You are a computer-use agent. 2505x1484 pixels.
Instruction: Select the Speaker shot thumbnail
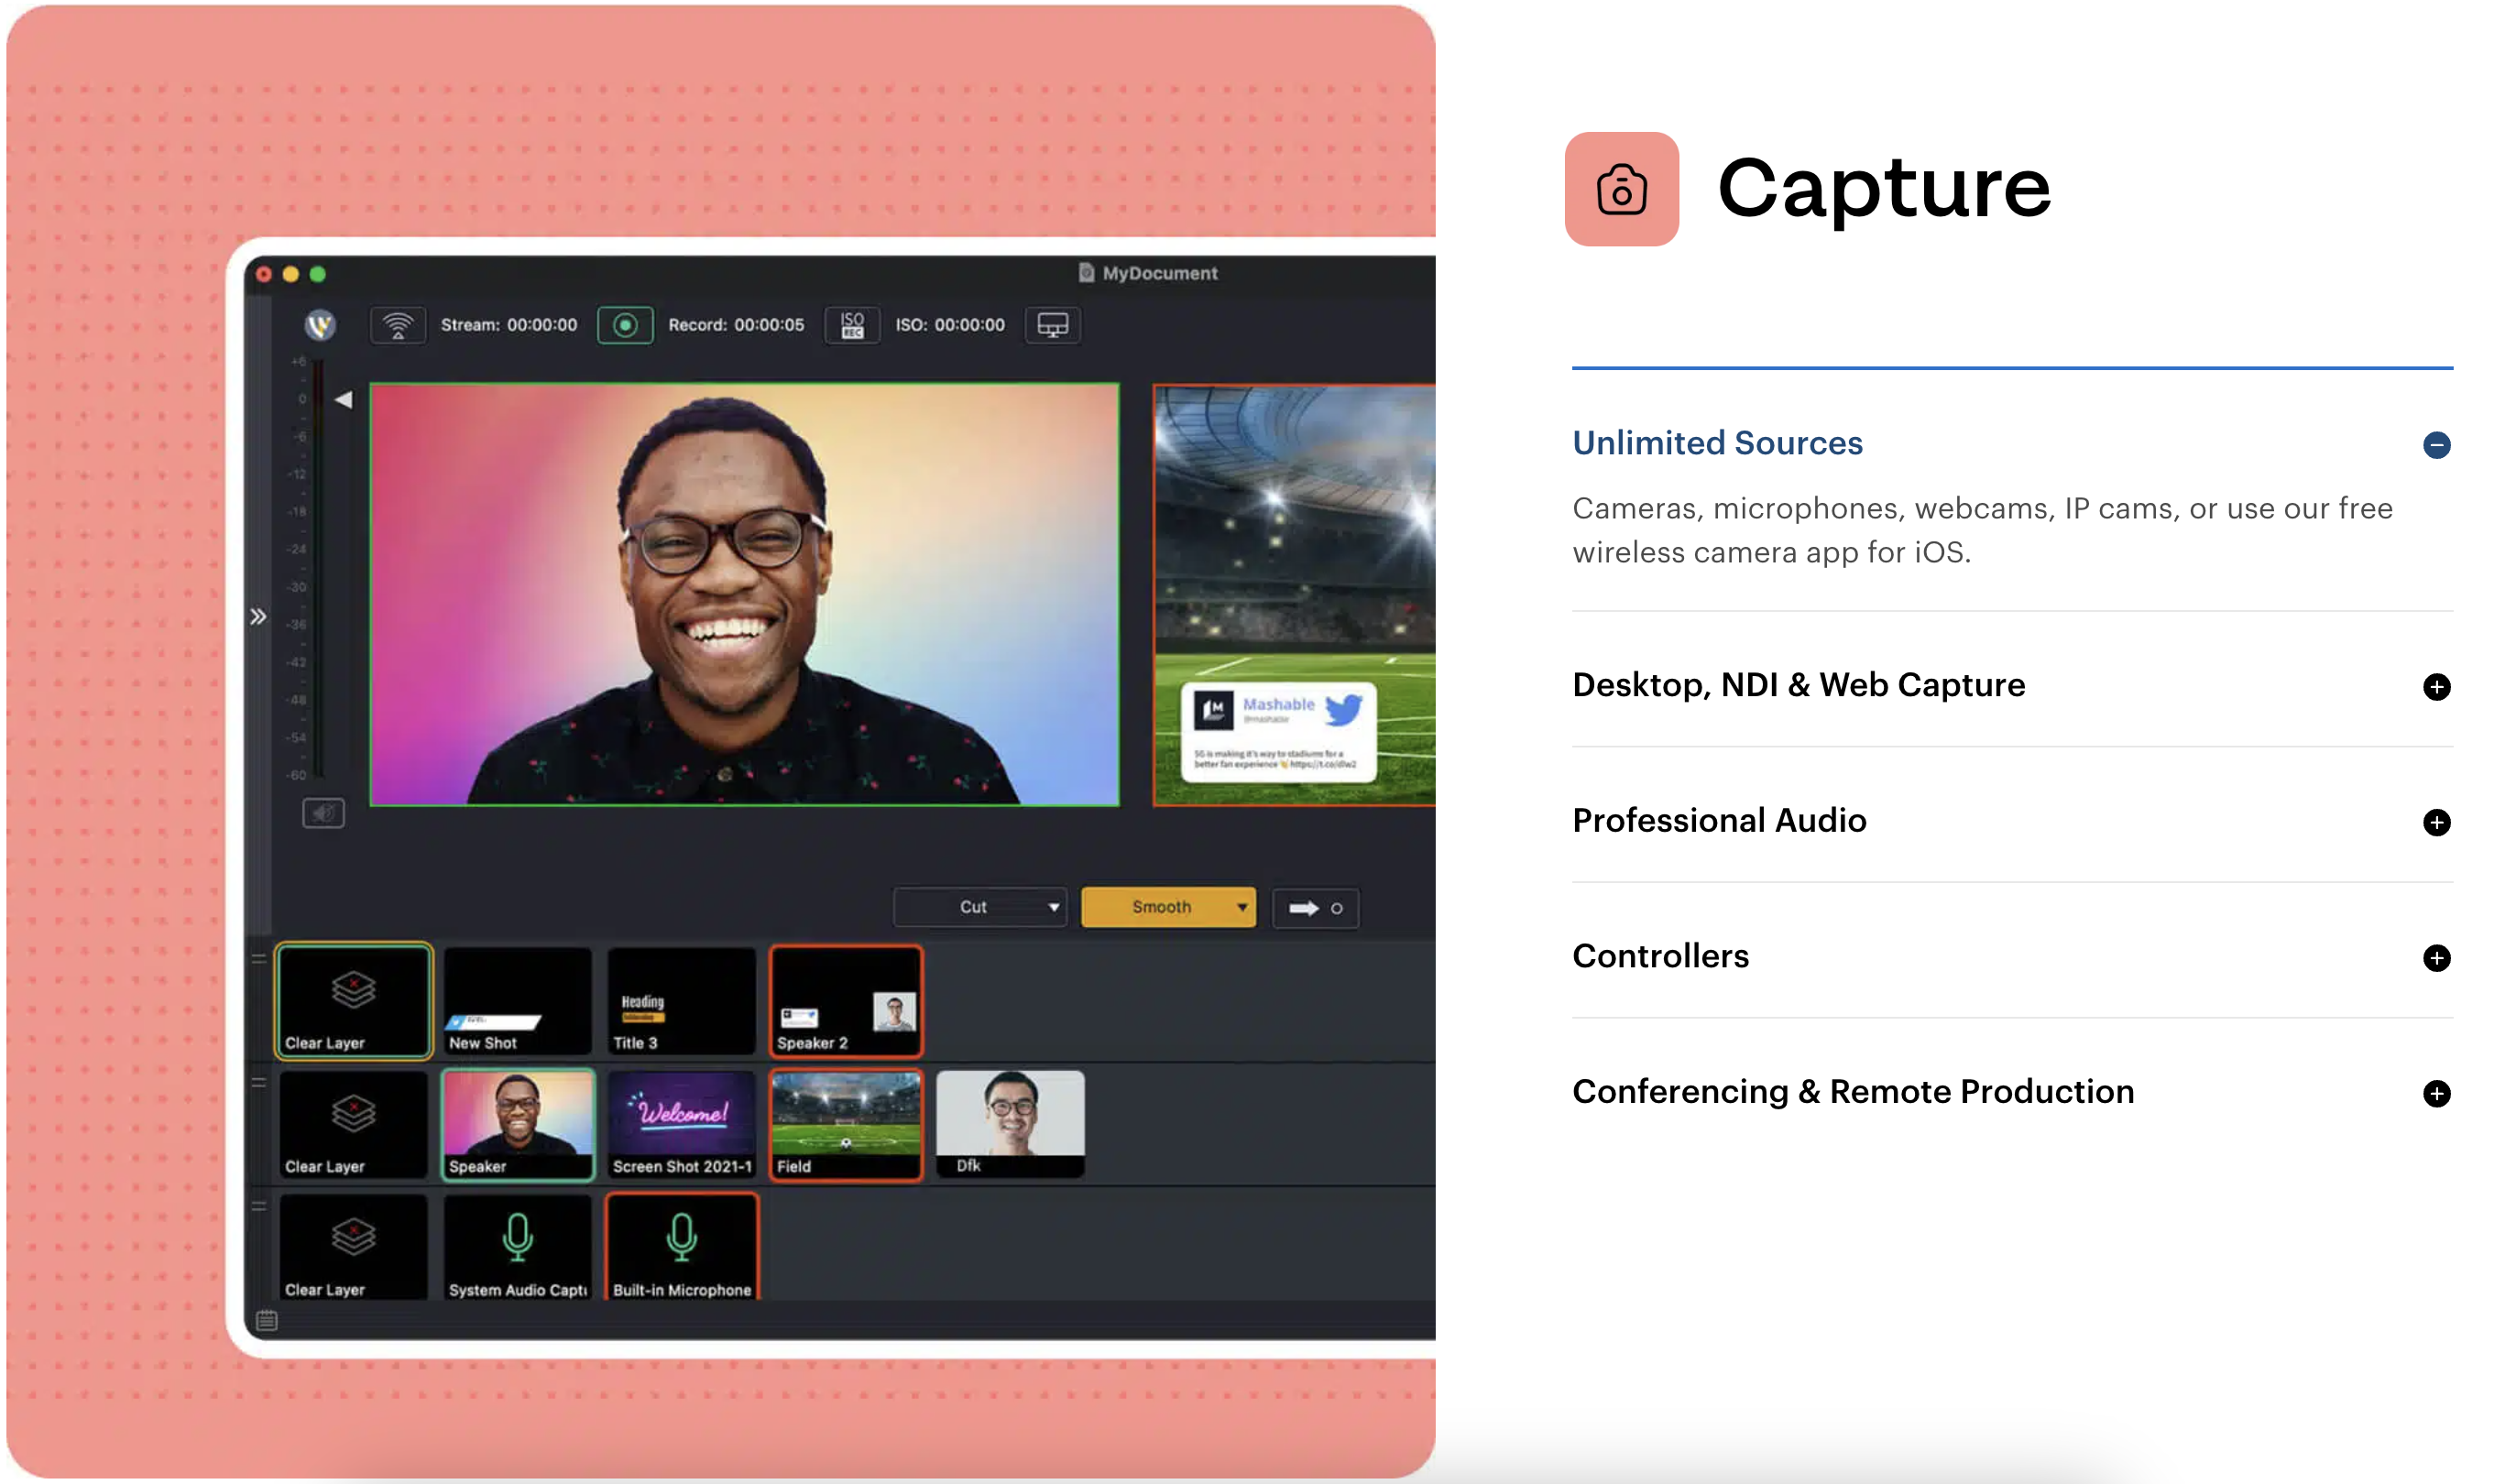click(518, 1124)
